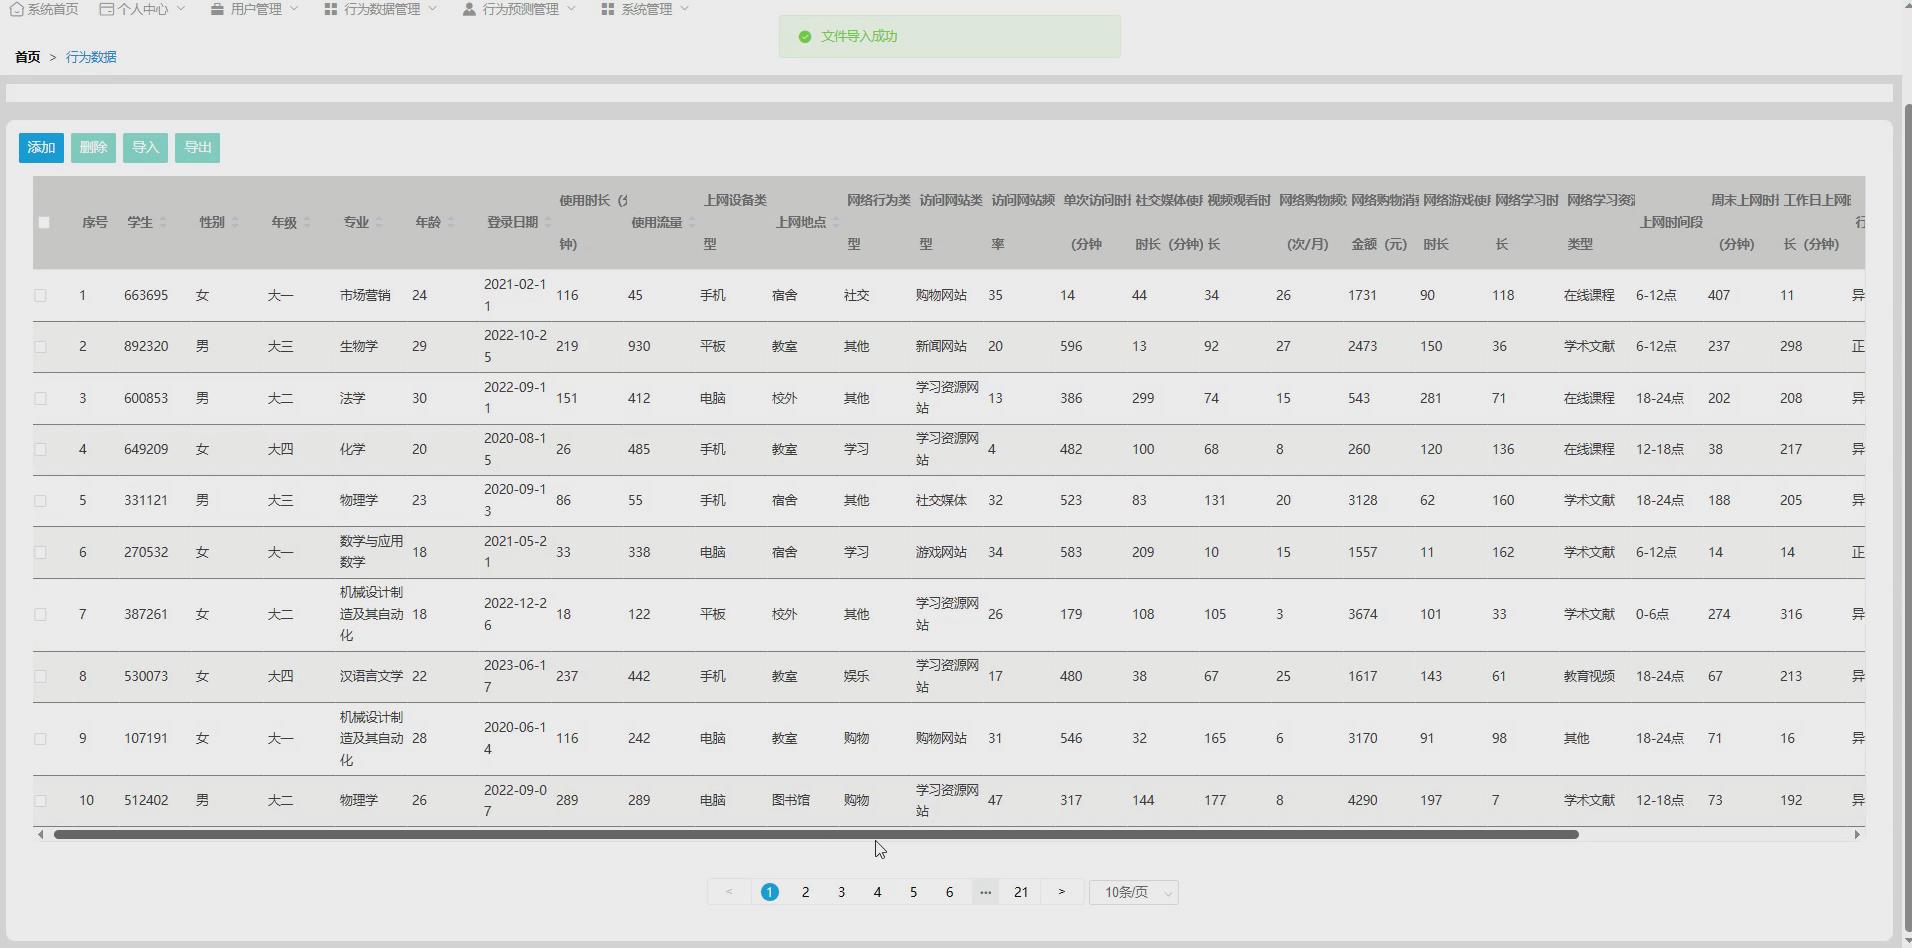Viewport: 1912px width, 948px height.
Task: Click the table scroll-left arrow
Action: coord(40,834)
